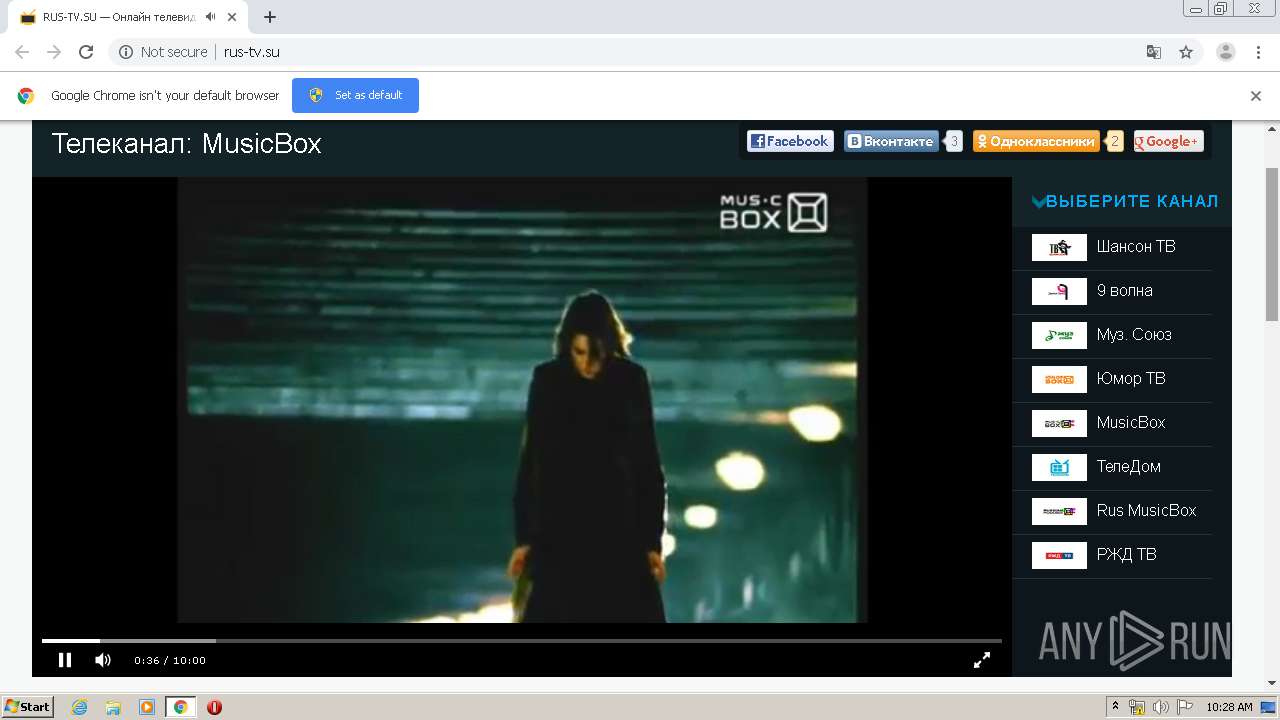This screenshot has height=720, width=1280.
Task: Open clock showing 10:28 AM
Action: click(x=1229, y=707)
